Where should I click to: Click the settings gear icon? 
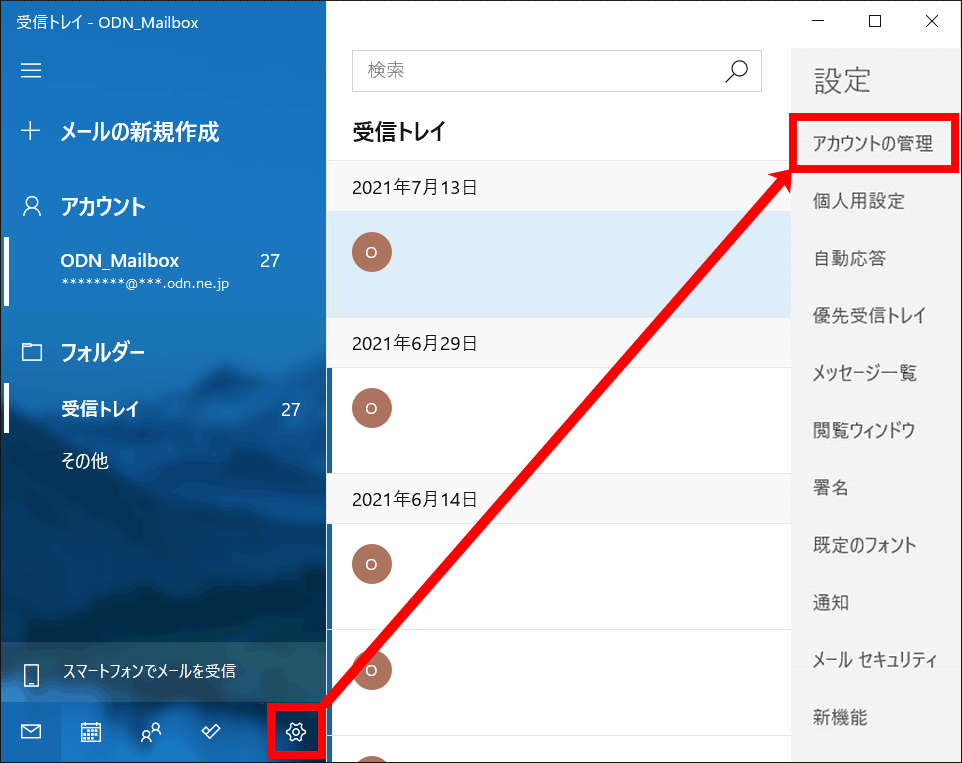295,732
